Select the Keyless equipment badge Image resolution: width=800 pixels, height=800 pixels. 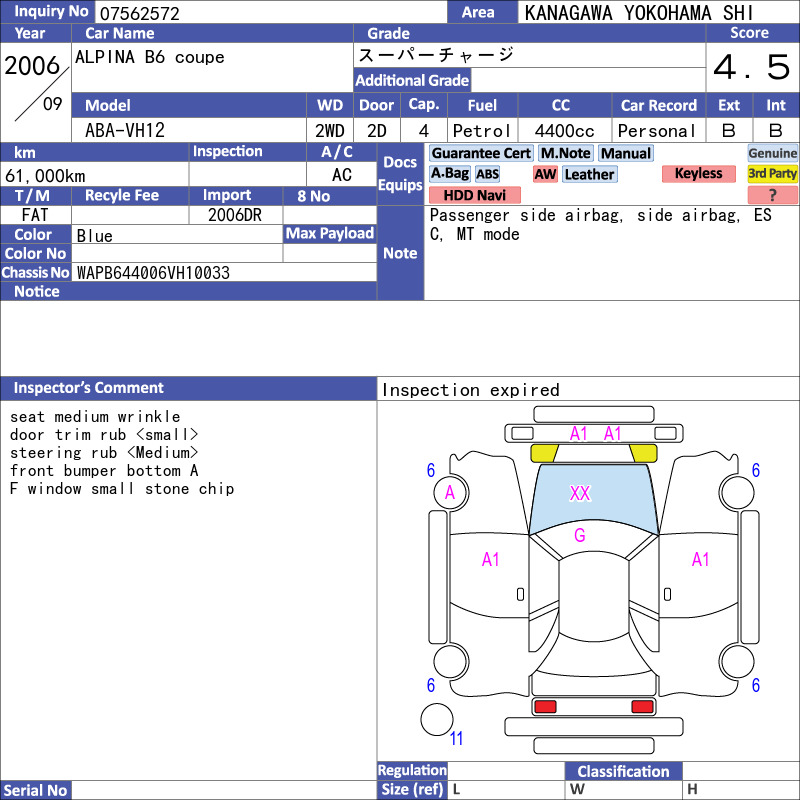(698, 173)
